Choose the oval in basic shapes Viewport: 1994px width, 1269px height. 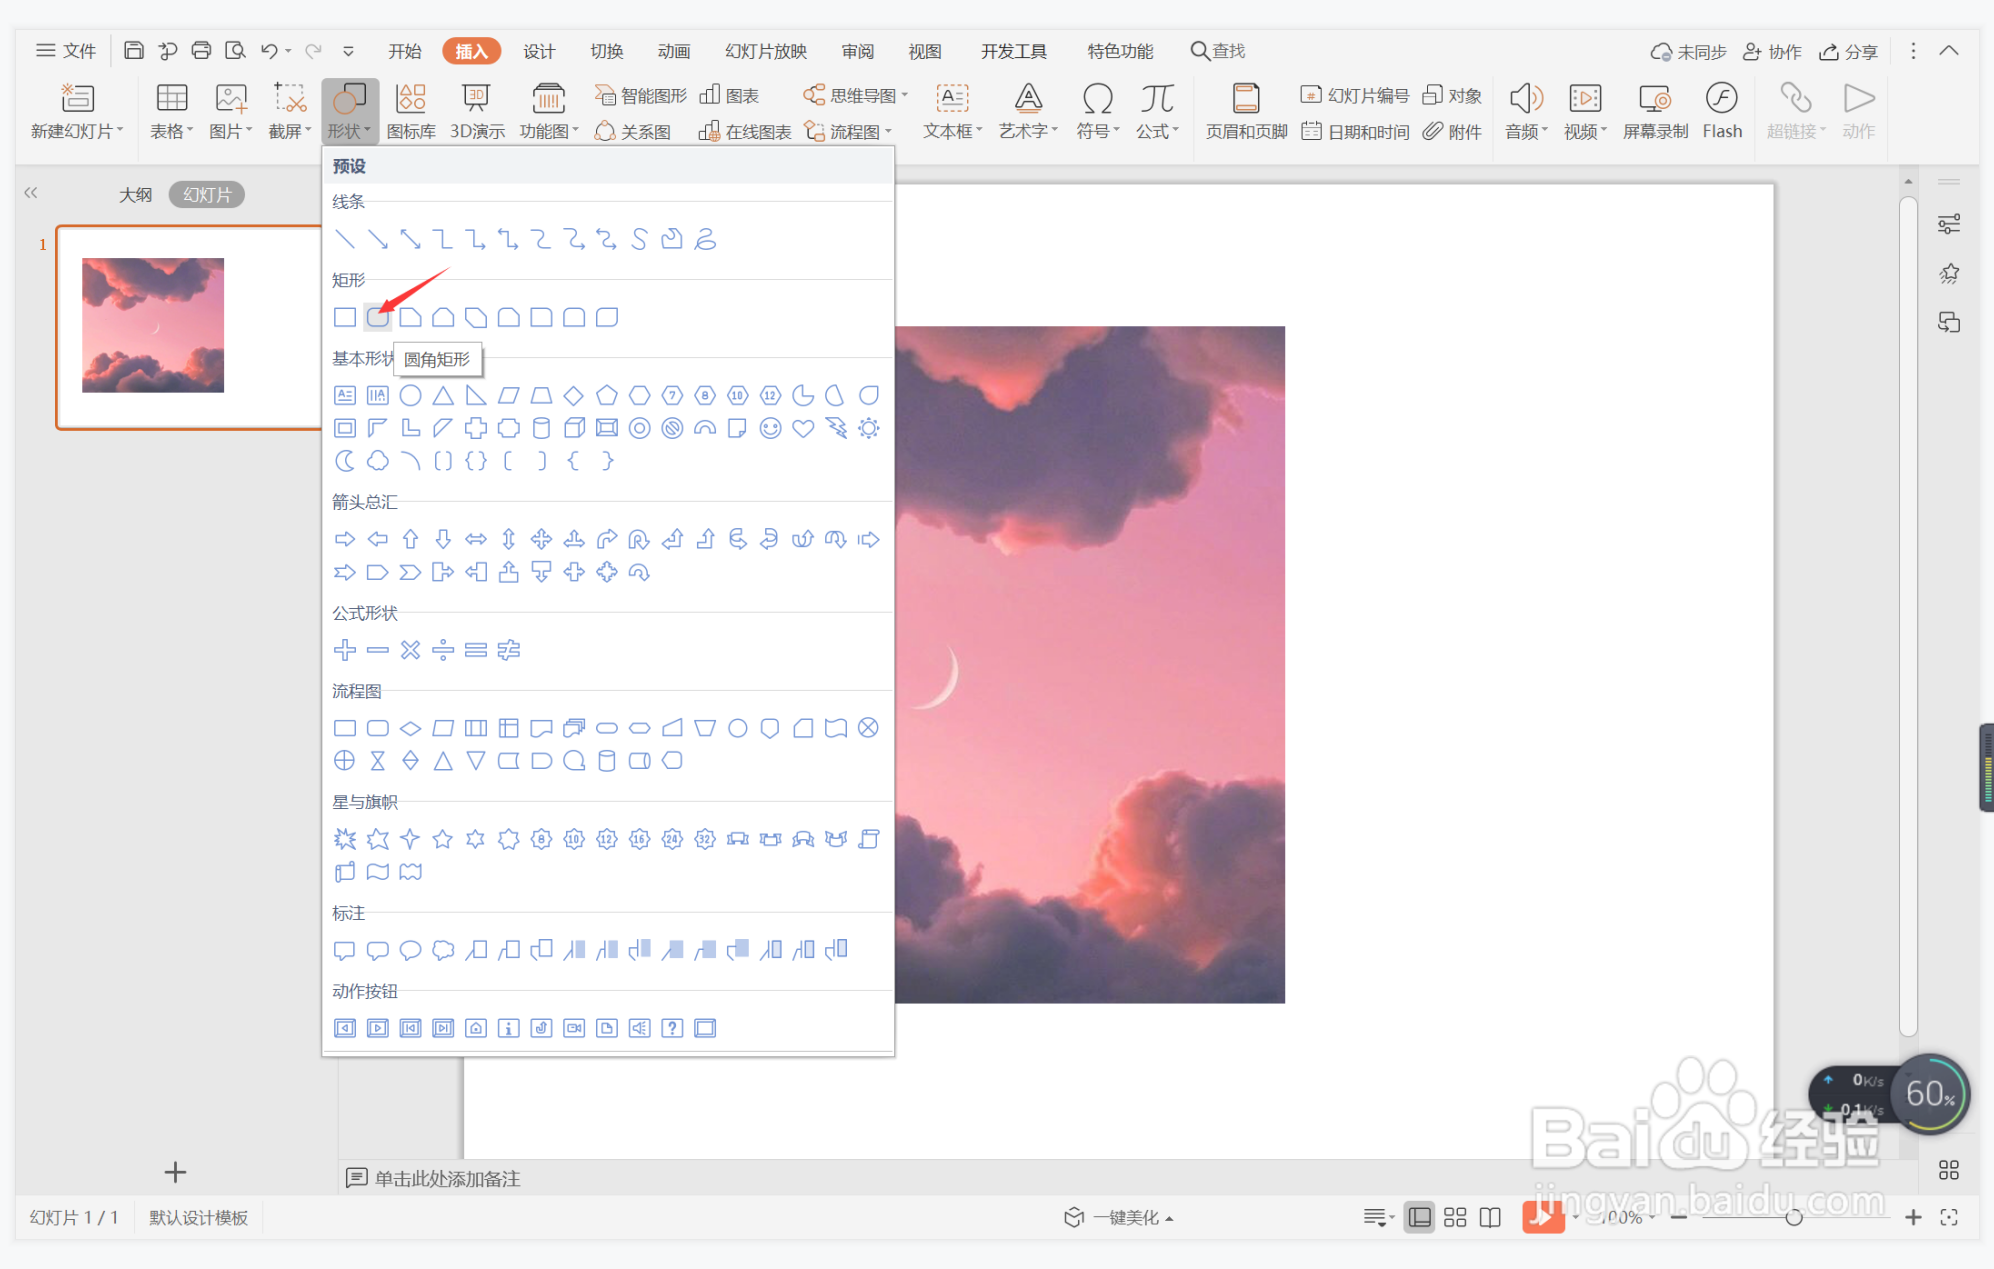click(x=410, y=396)
